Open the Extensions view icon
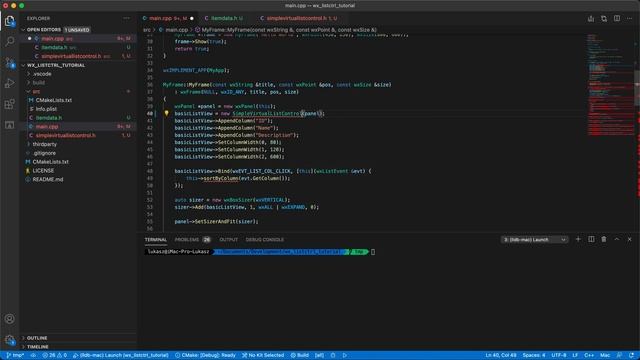This screenshot has width=640, height=360. [9, 104]
